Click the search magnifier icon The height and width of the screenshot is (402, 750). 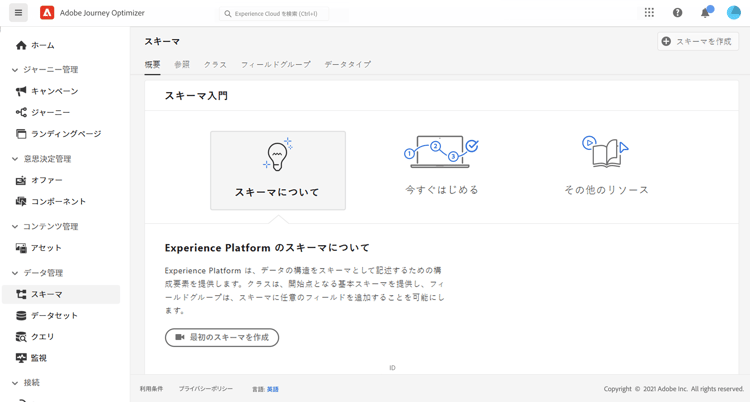(x=228, y=14)
